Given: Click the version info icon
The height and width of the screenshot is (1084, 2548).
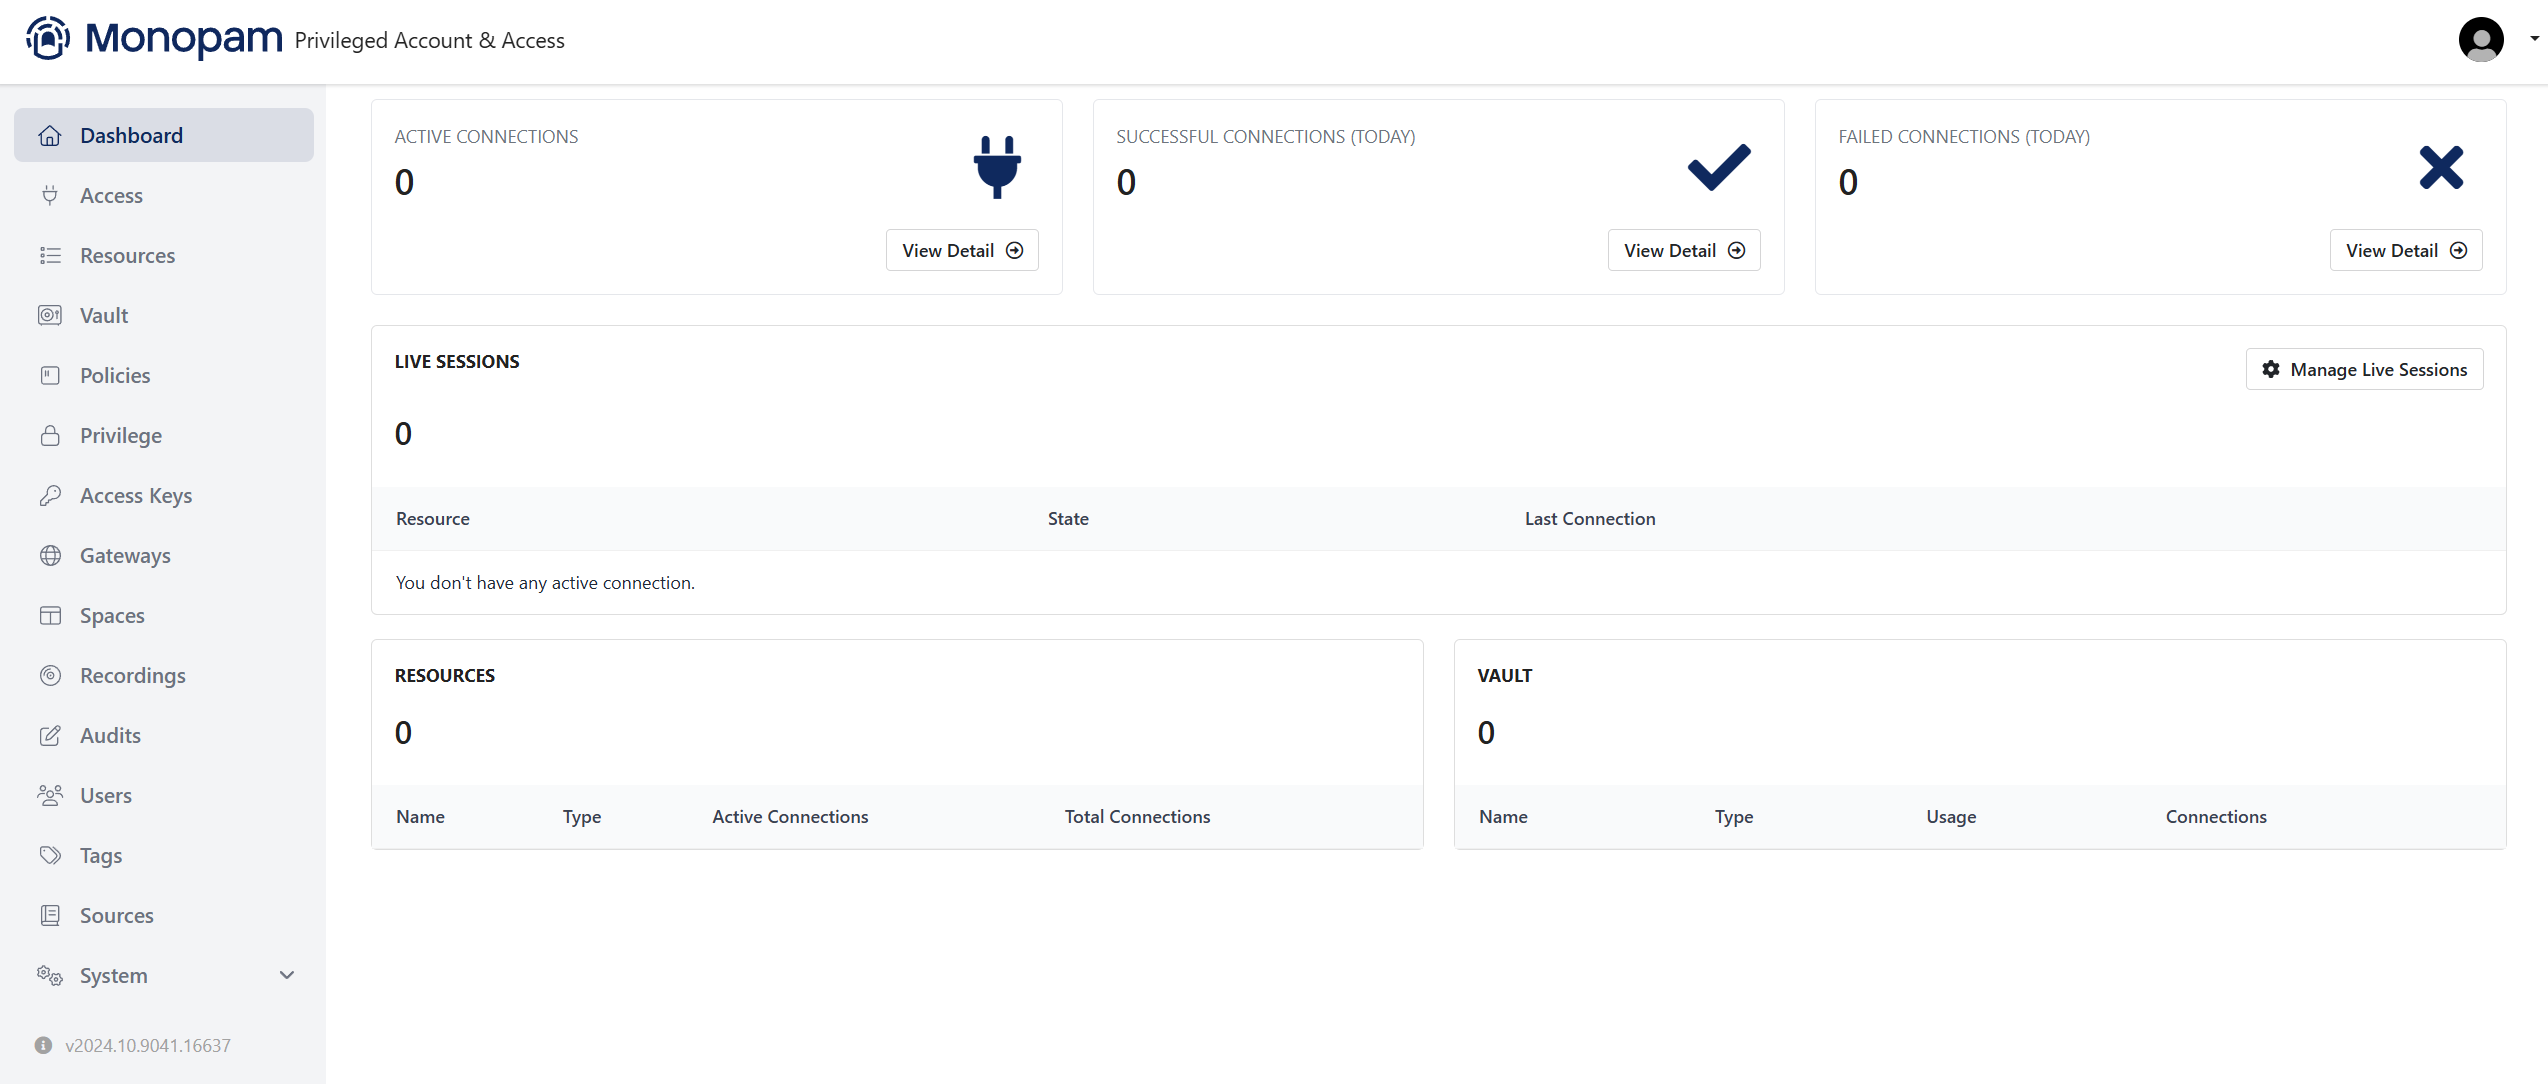Looking at the screenshot, I should coord(43,1045).
